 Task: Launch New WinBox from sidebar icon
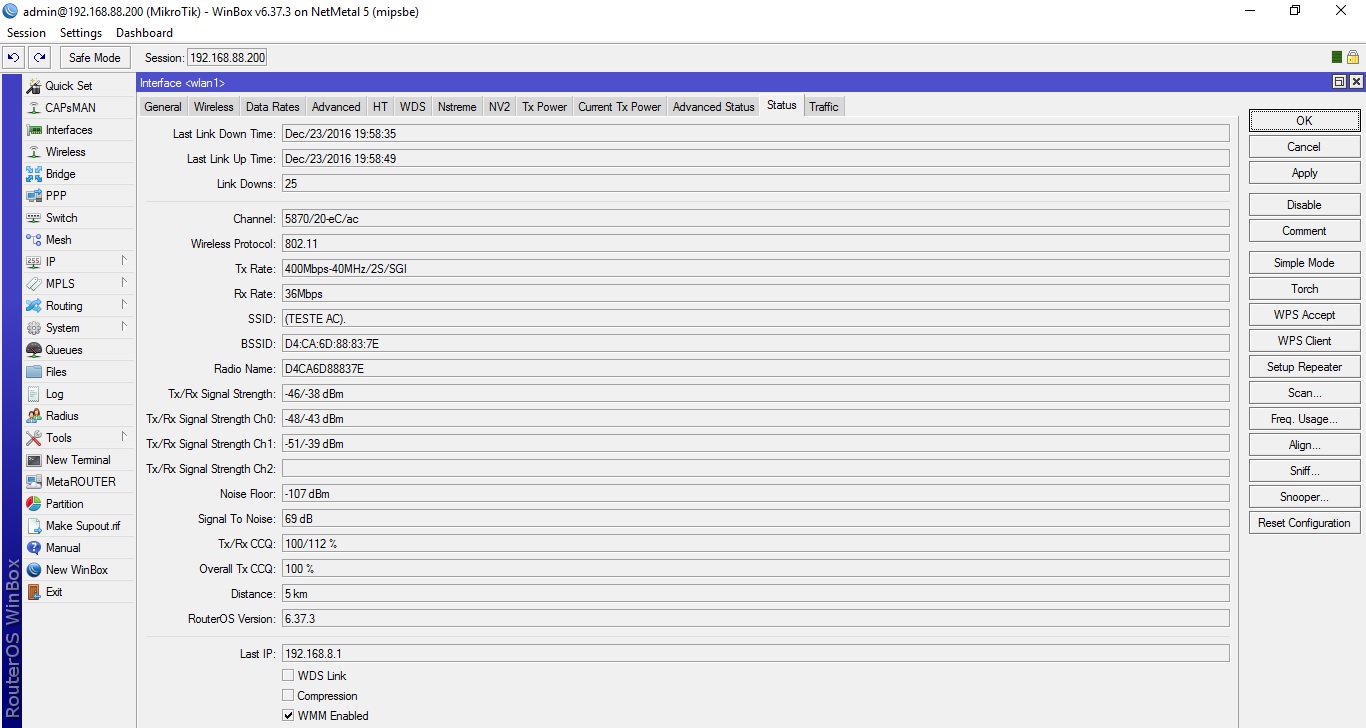coord(34,570)
